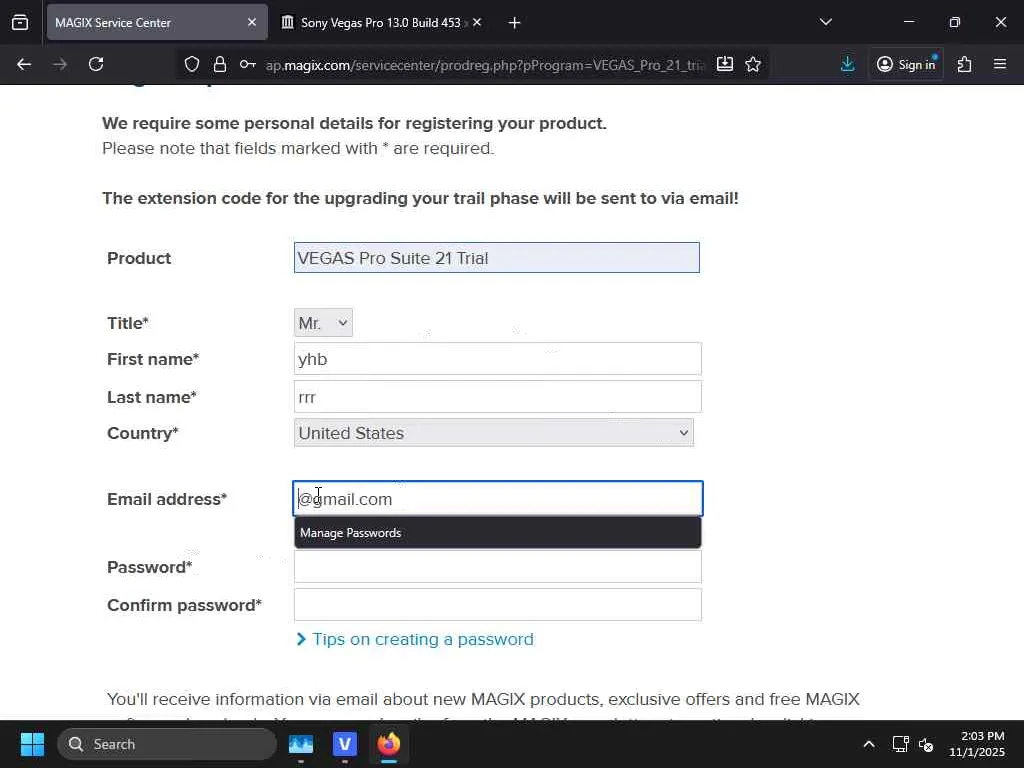Viewport: 1024px width, 768px height.
Task: Click the forward navigation arrow
Action: point(60,64)
